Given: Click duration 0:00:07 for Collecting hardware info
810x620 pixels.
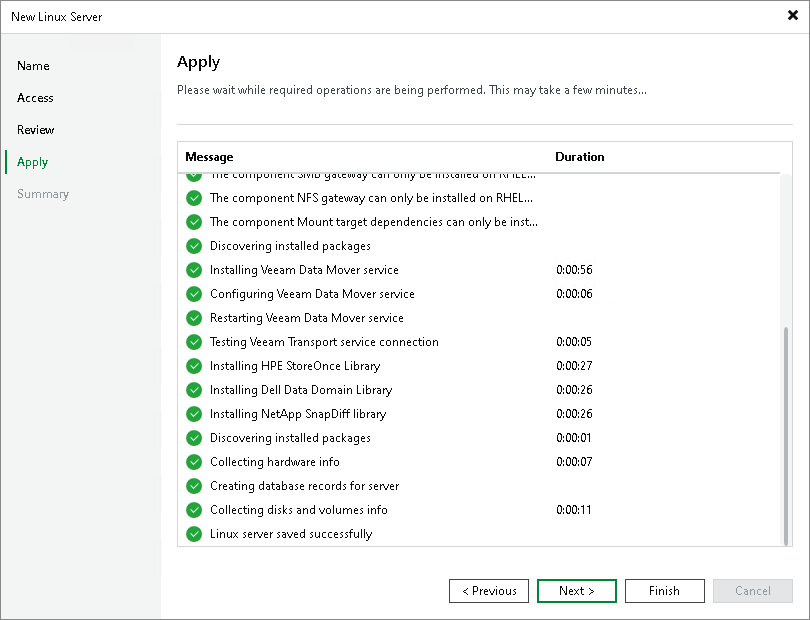Looking at the screenshot, I should [x=574, y=462].
